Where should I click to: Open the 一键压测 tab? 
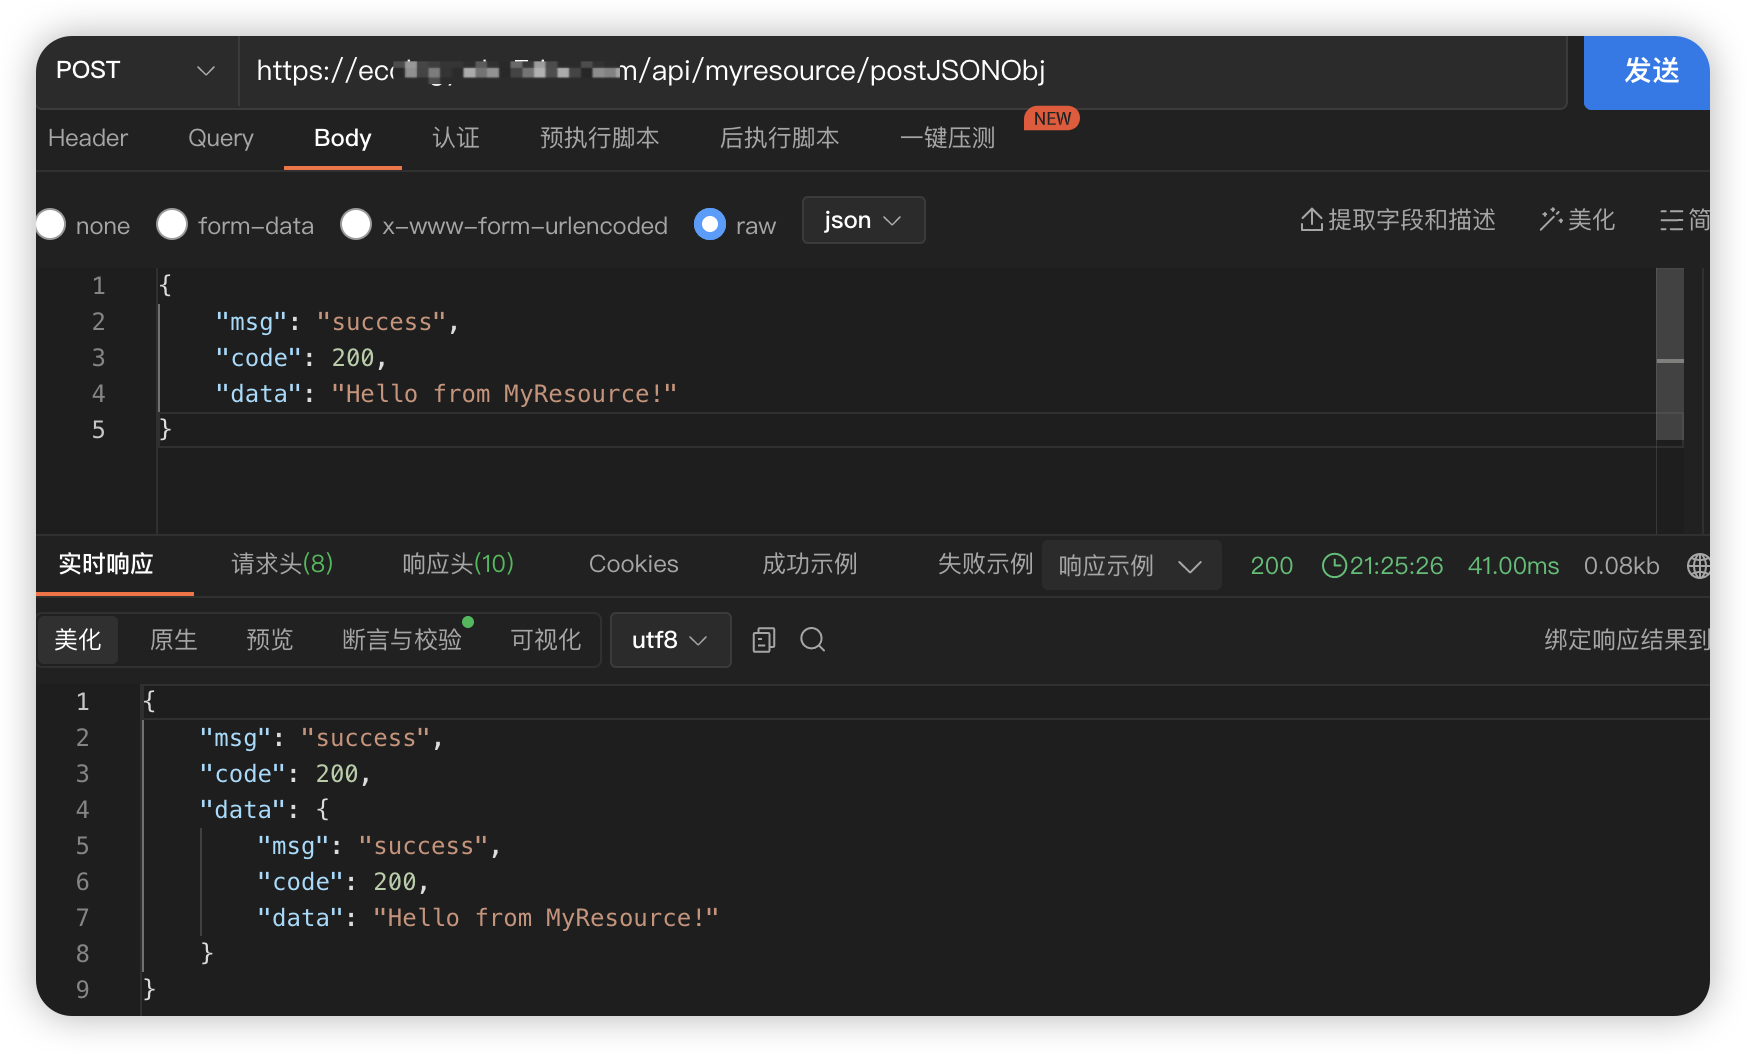point(947,138)
